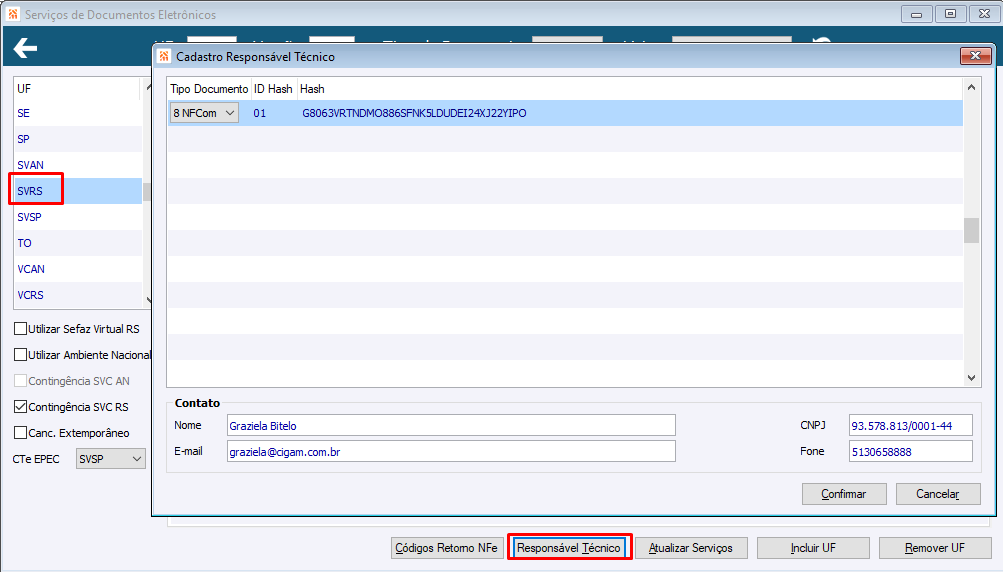The width and height of the screenshot is (1003, 572).
Task: Edit the CNPJ field
Action: (911, 425)
